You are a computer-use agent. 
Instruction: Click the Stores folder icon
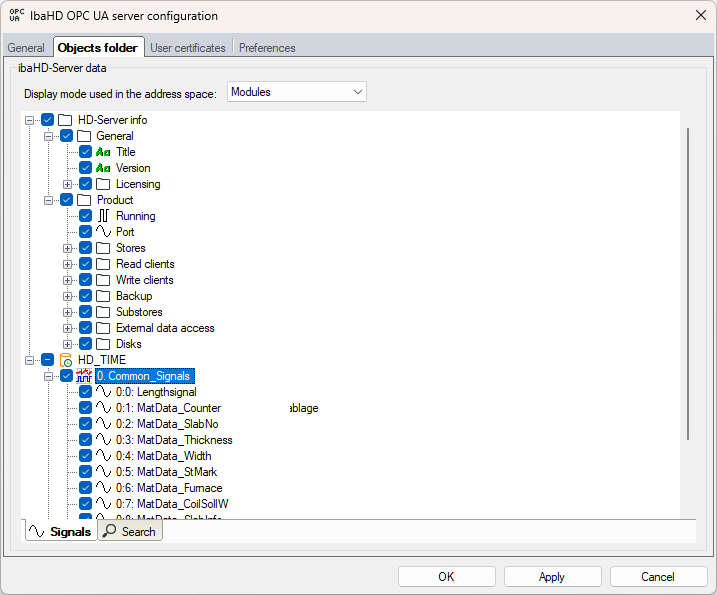pyautogui.click(x=103, y=248)
